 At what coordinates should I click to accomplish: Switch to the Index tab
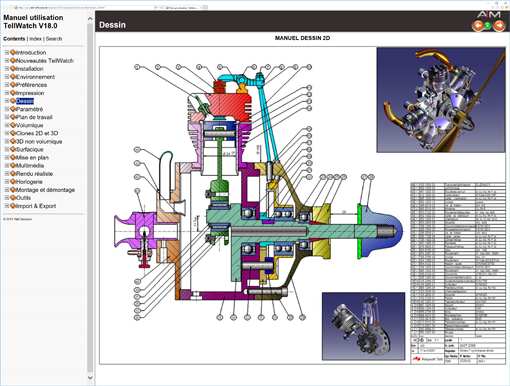(35, 39)
